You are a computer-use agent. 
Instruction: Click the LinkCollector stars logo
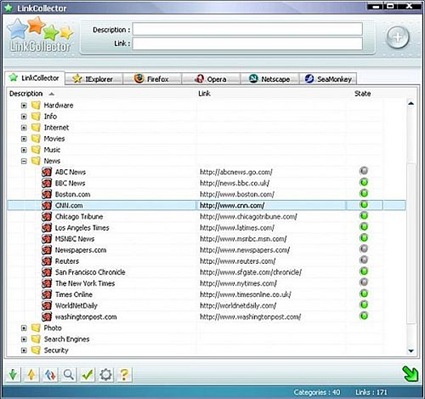point(40,35)
